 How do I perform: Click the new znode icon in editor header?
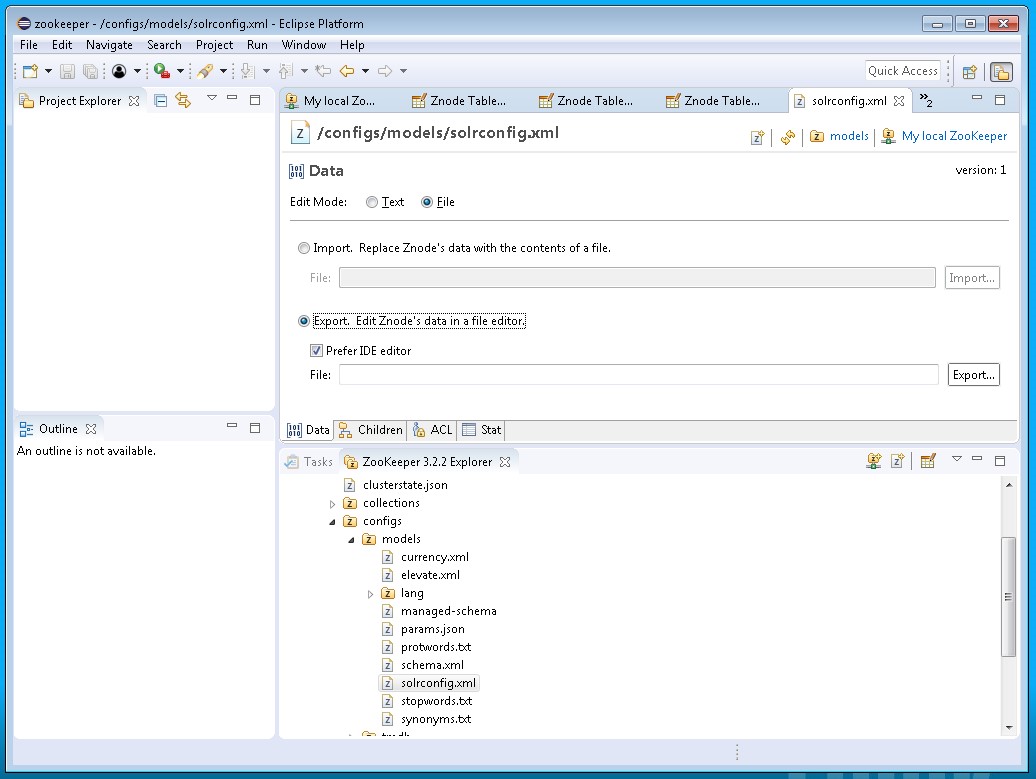758,137
